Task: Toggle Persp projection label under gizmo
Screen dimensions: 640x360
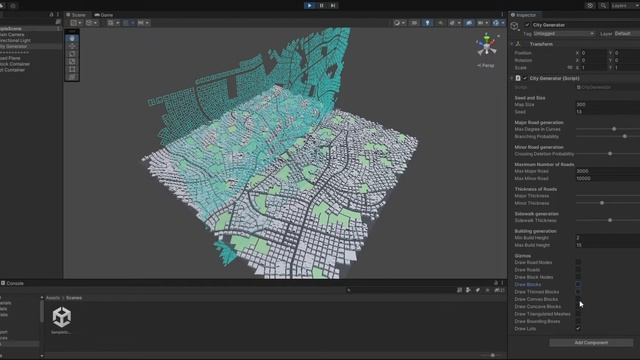Action: pyautogui.click(x=486, y=65)
